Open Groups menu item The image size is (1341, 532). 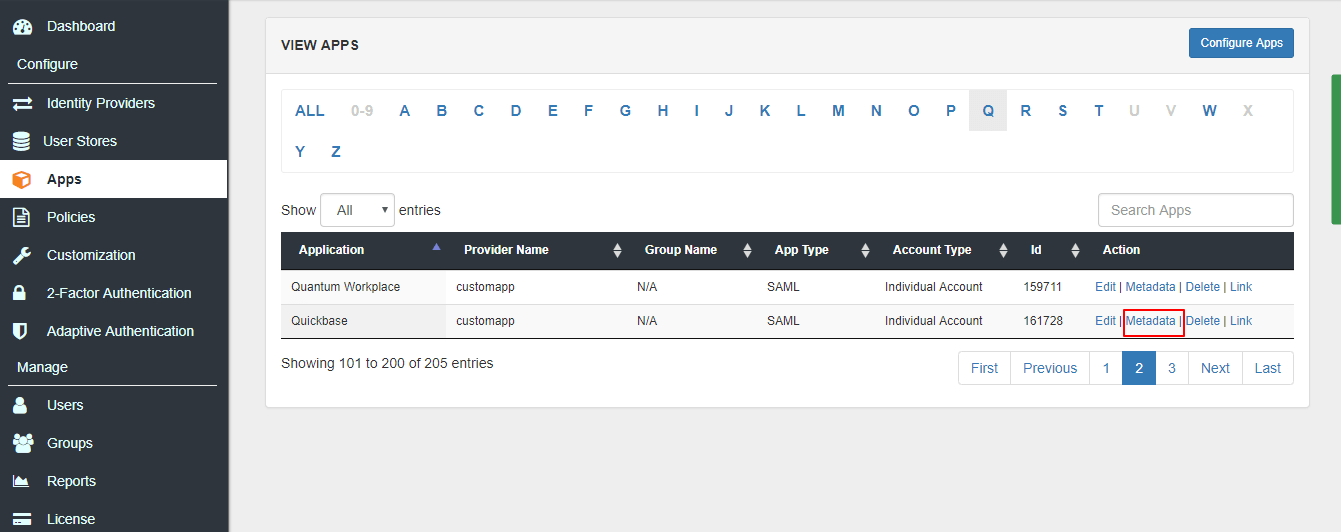coord(70,443)
